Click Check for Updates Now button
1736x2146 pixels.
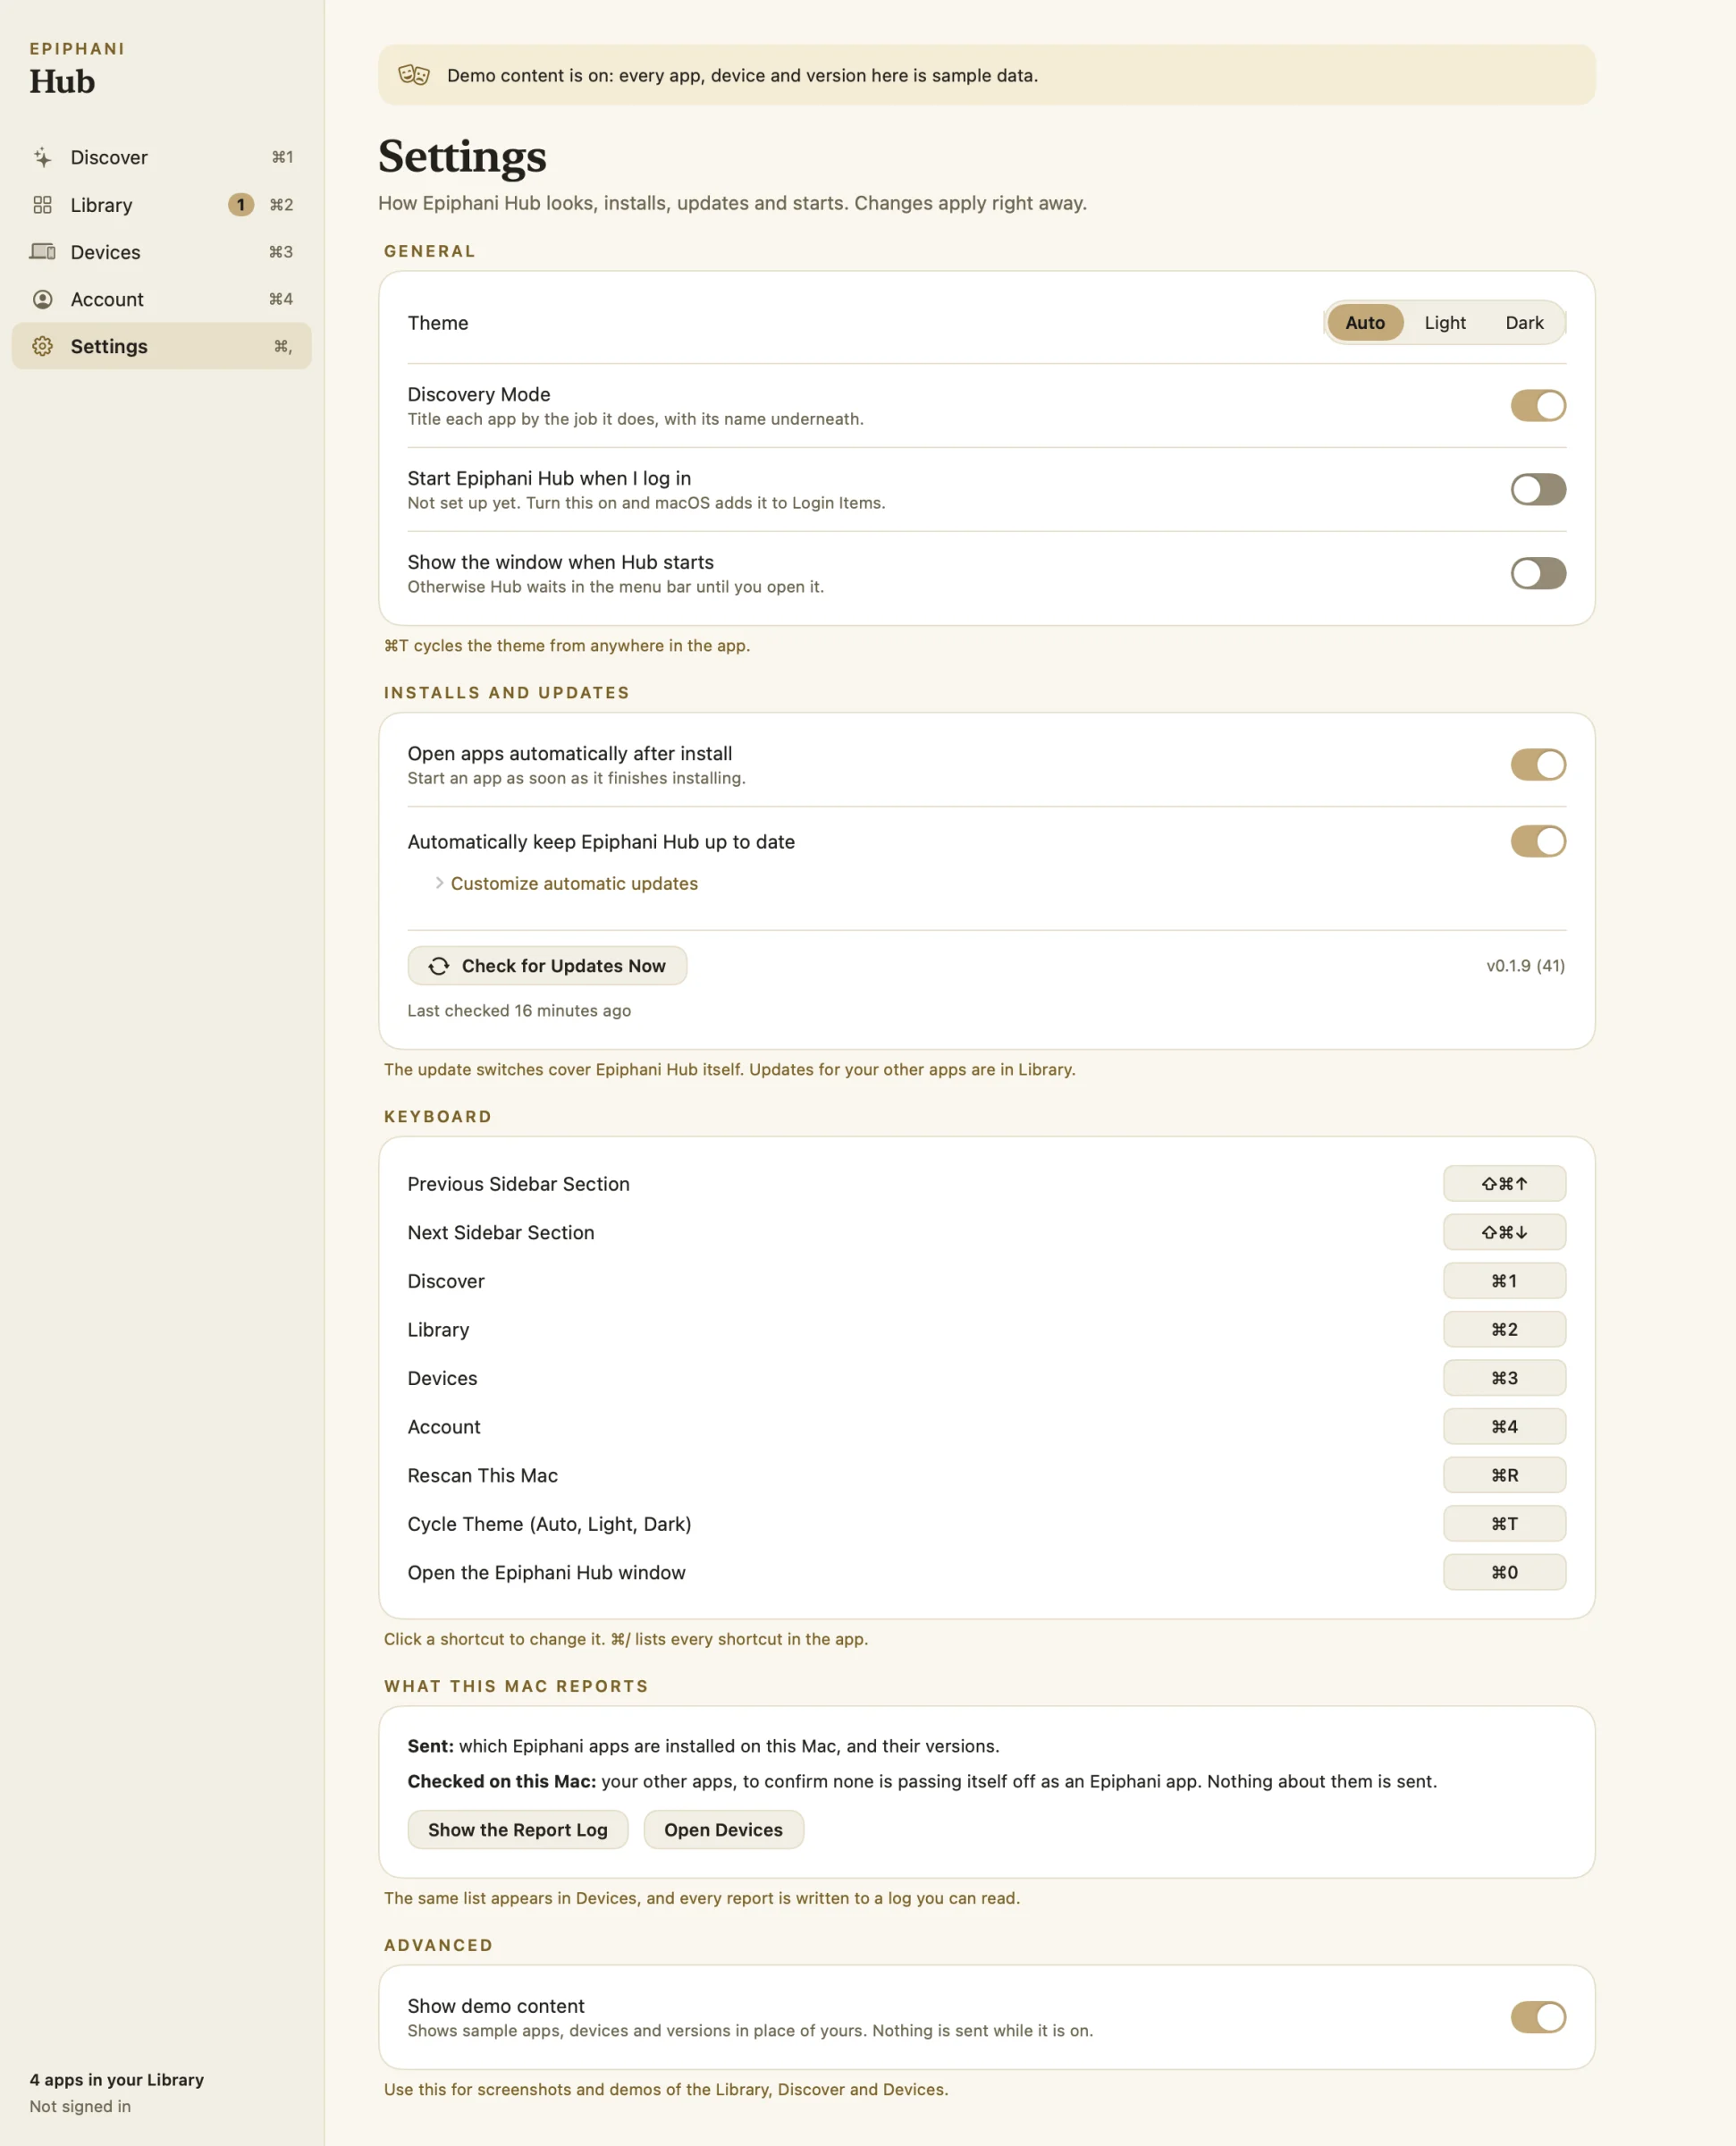547,966
